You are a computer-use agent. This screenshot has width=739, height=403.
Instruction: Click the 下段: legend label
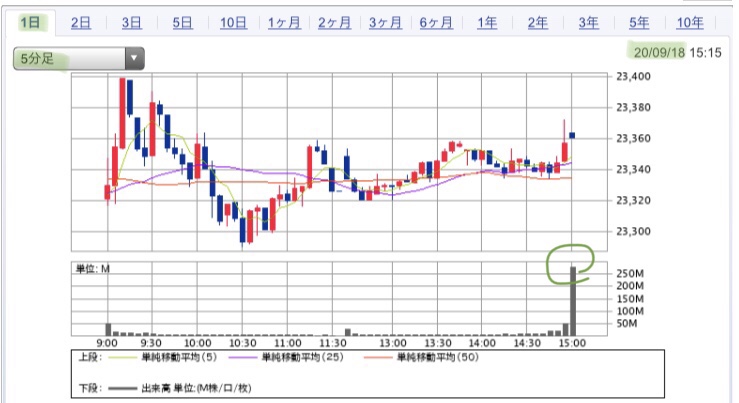(x=90, y=388)
